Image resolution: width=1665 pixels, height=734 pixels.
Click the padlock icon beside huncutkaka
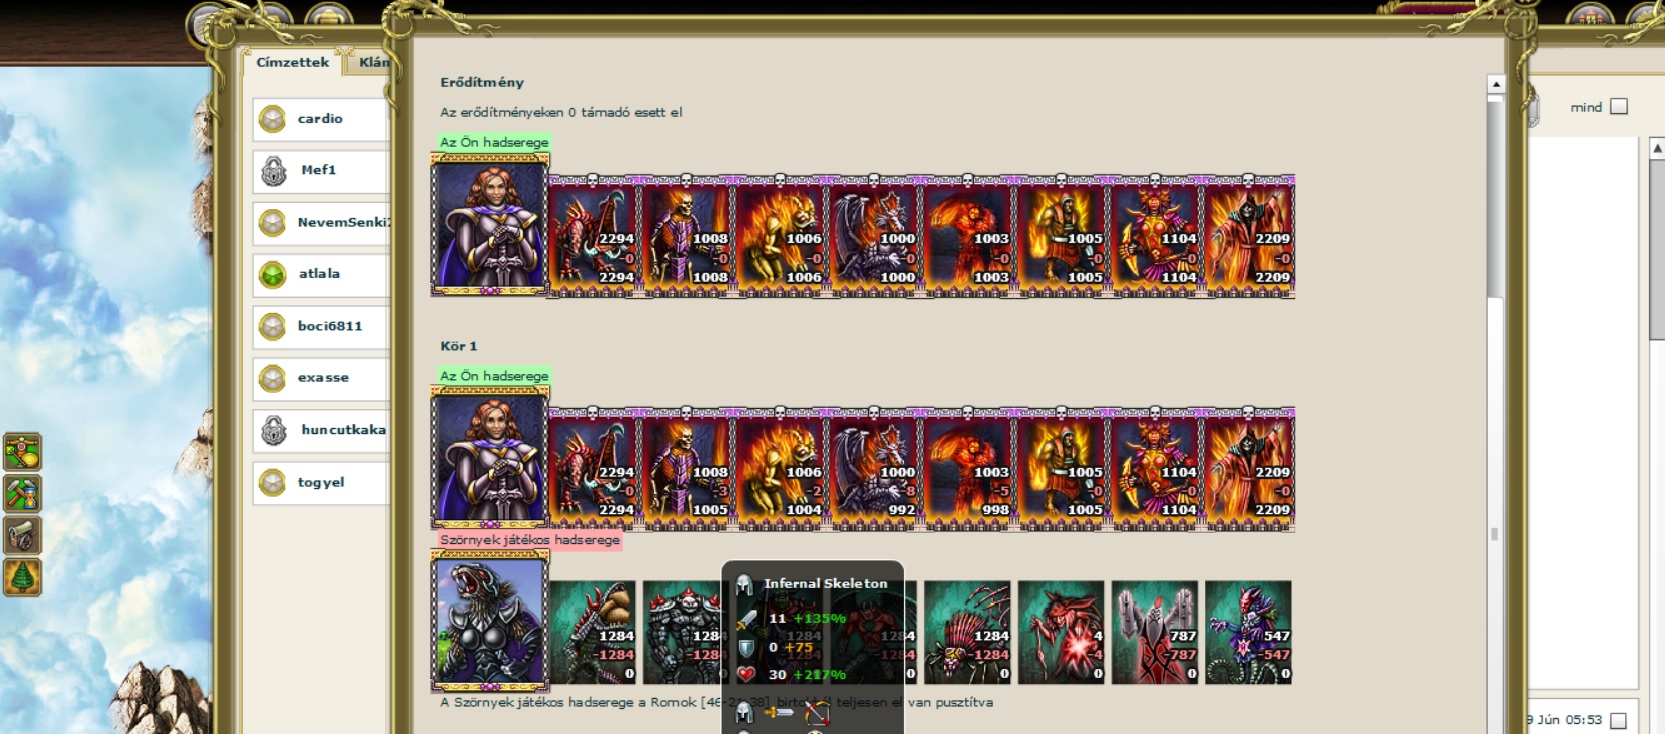pos(273,431)
